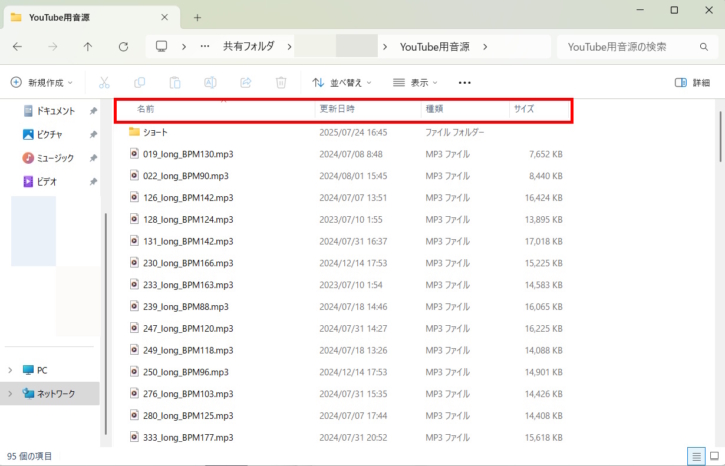Click the Up directory arrow
Screen dimensions: 725x466
click(x=88, y=47)
